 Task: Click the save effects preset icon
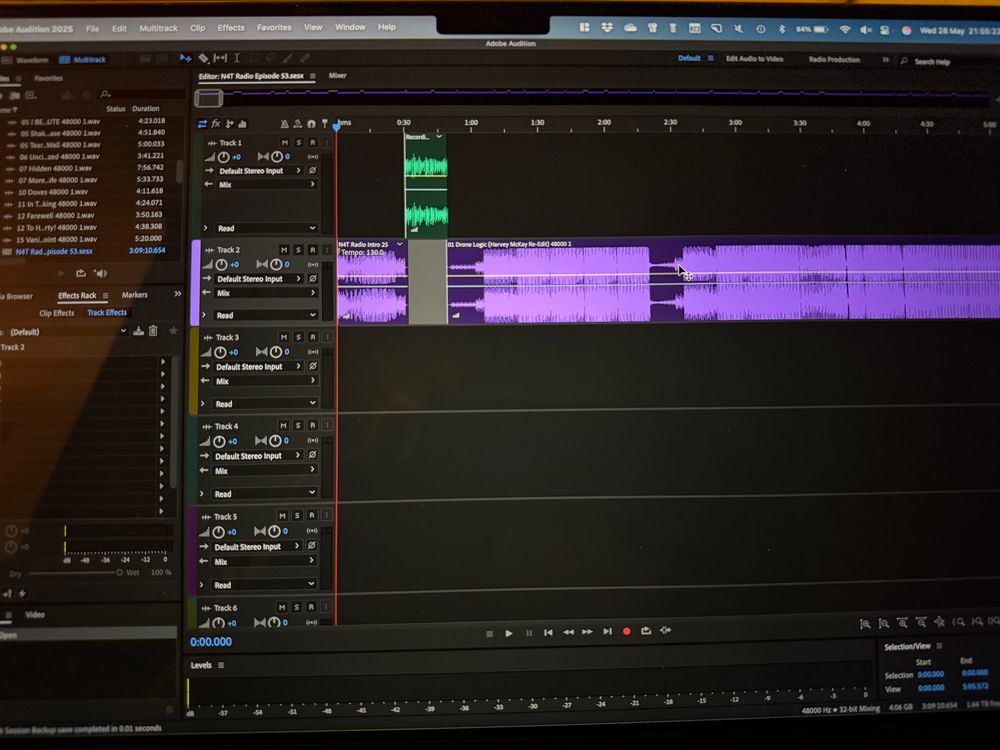click(x=138, y=330)
